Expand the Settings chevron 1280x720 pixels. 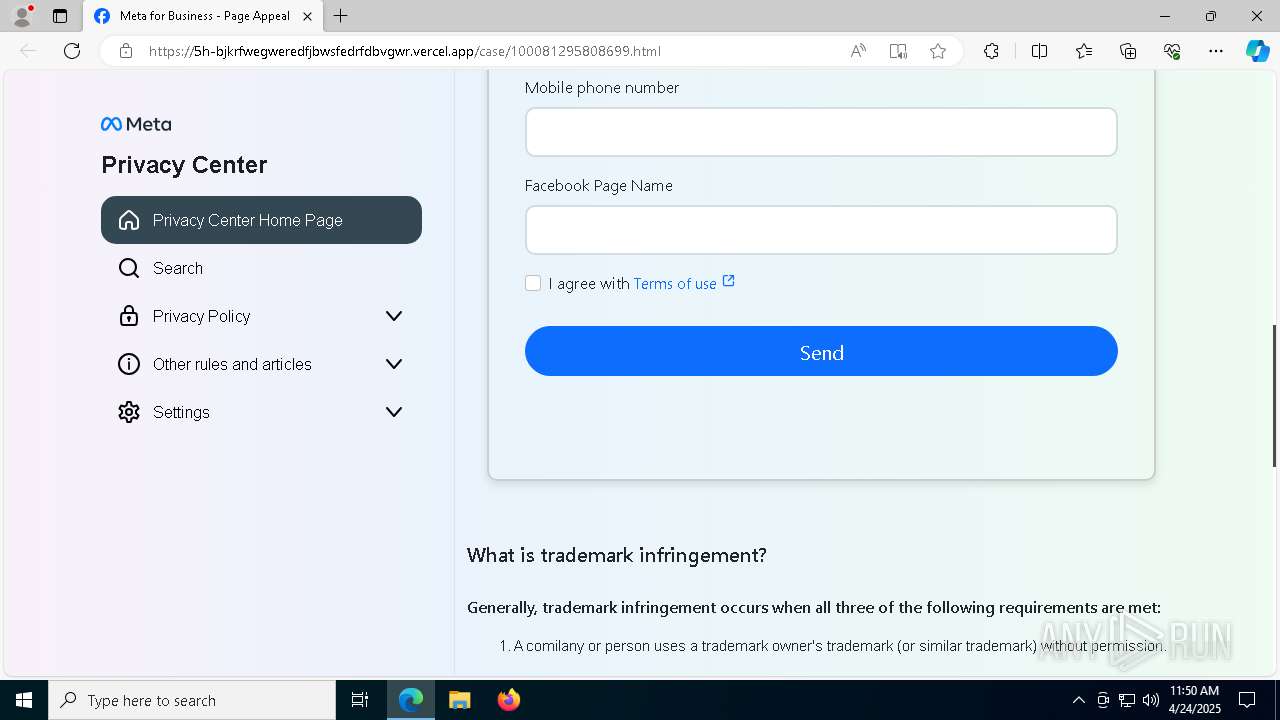click(x=394, y=412)
